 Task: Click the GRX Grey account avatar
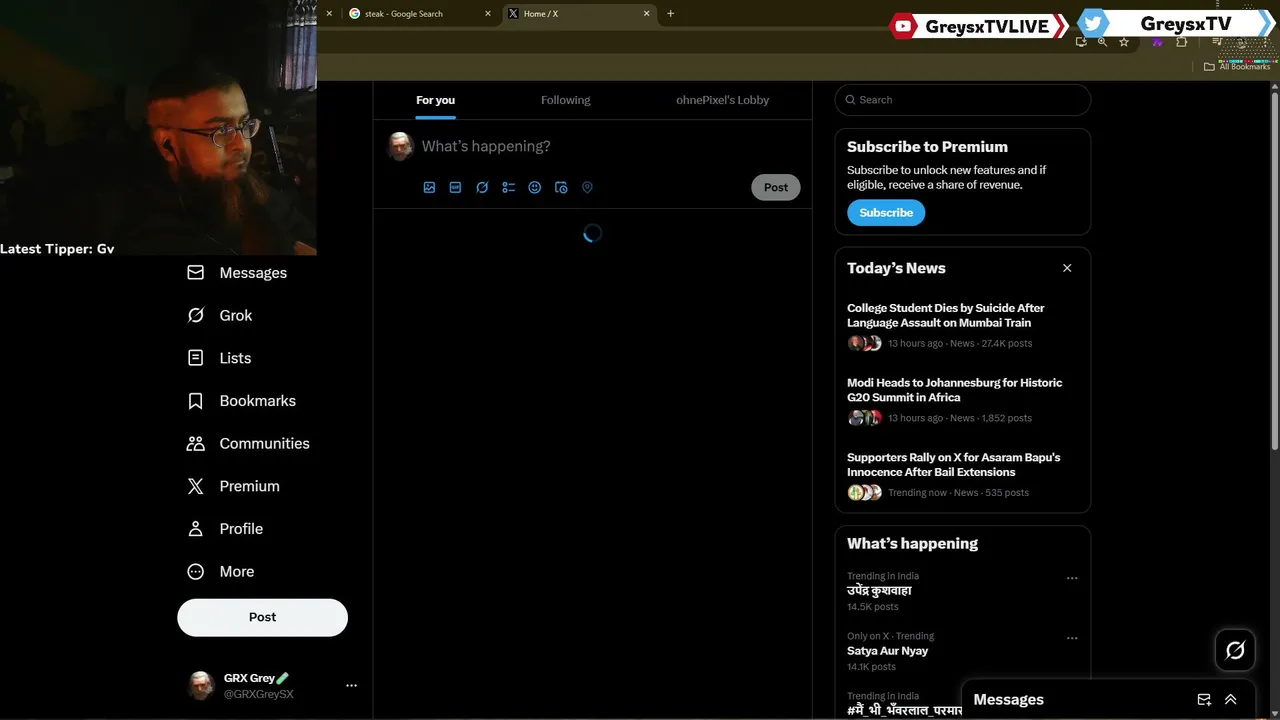coord(202,685)
